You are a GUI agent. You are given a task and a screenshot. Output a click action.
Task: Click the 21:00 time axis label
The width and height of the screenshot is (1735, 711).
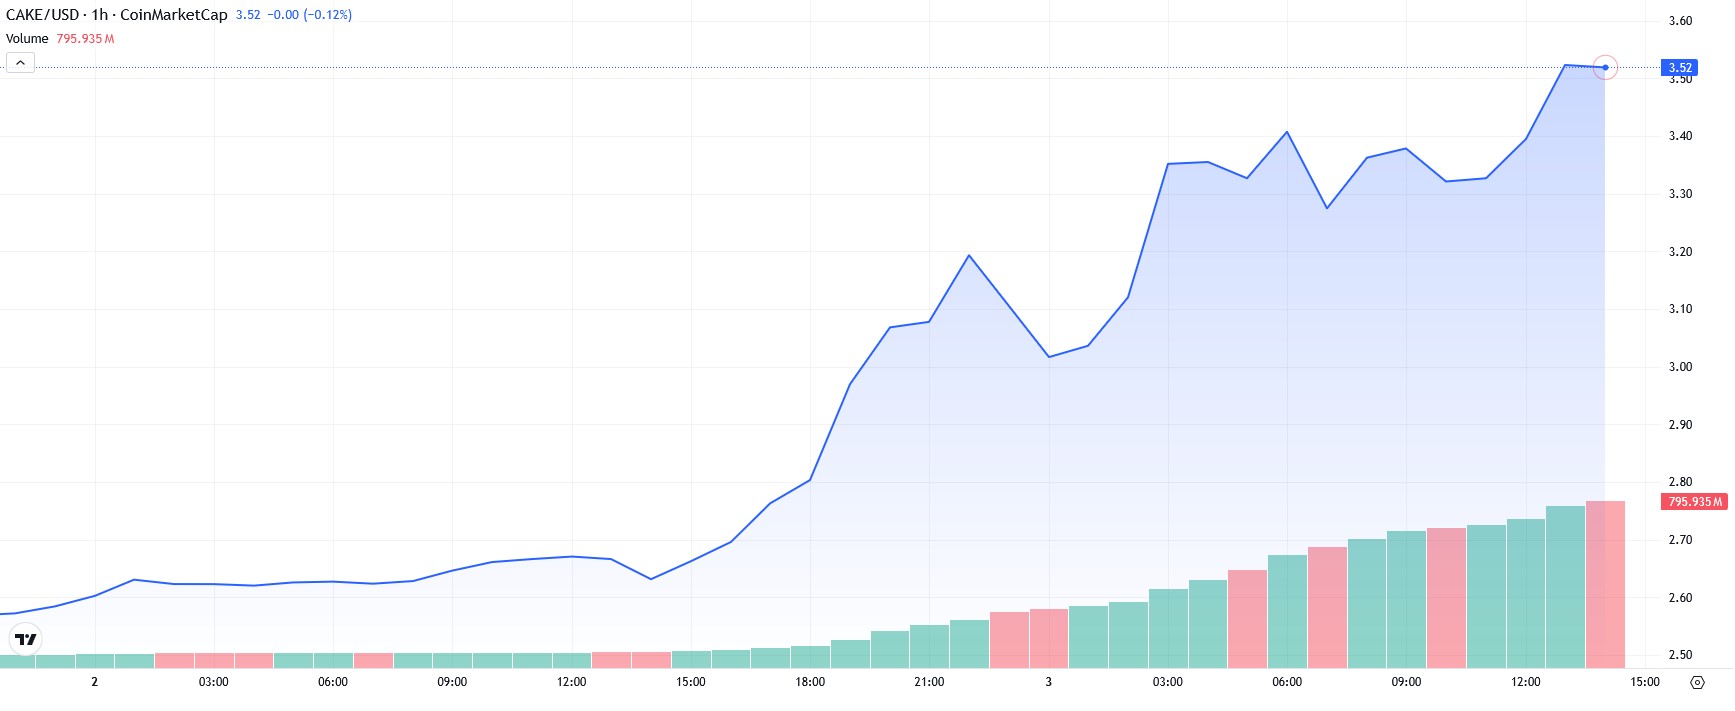pos(929,682)
